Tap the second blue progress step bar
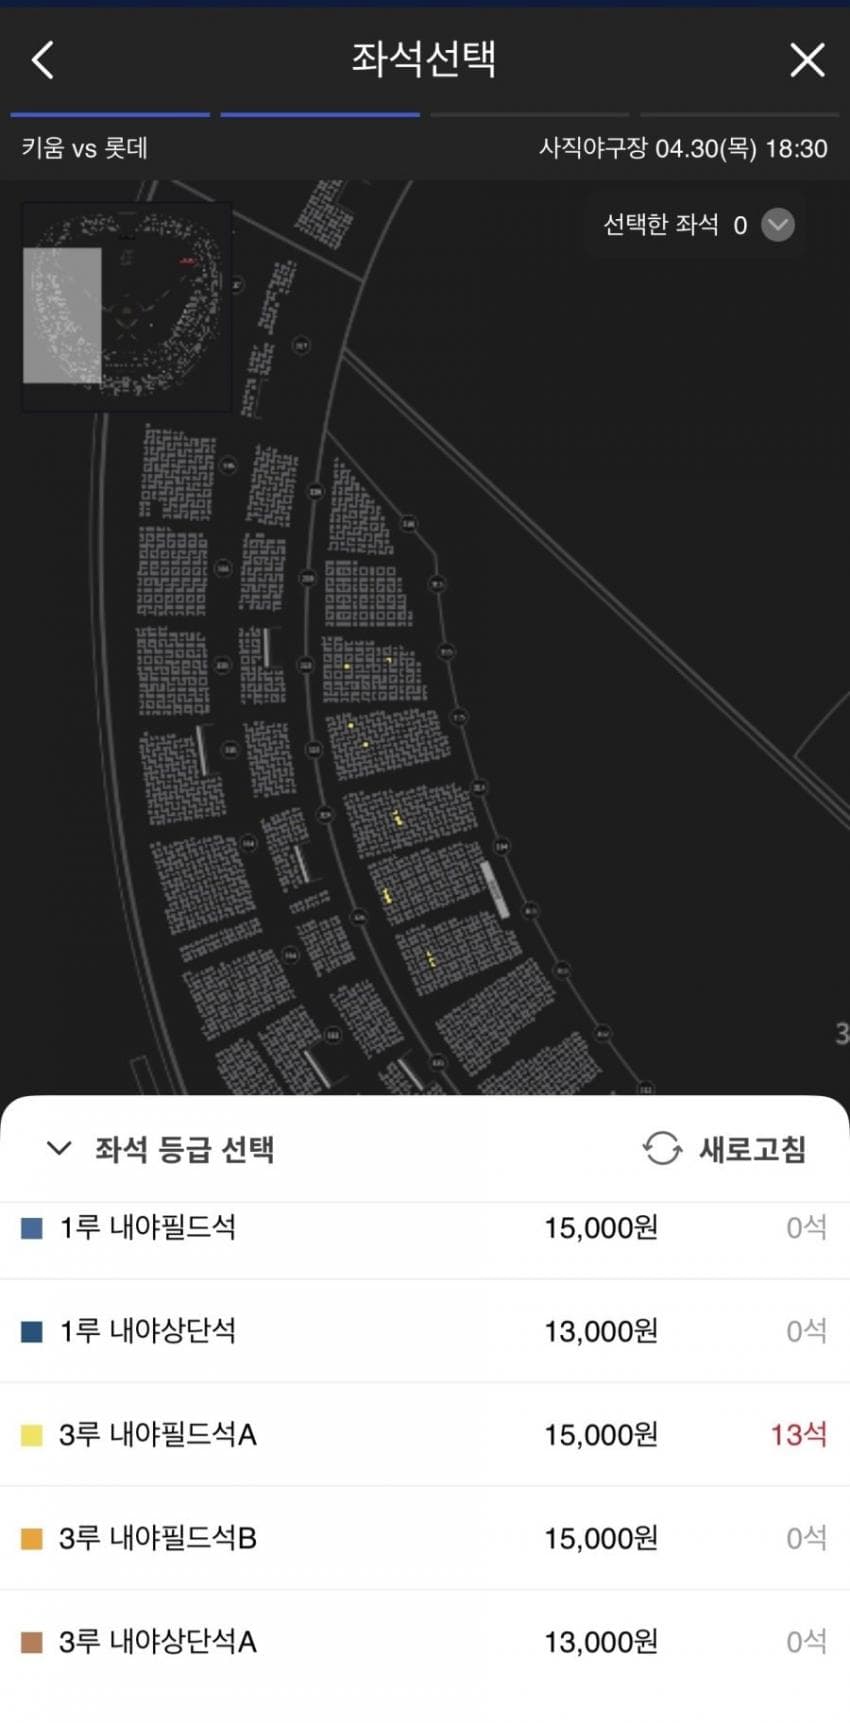This screenshot has width=850, height=1723. point(320,115)
